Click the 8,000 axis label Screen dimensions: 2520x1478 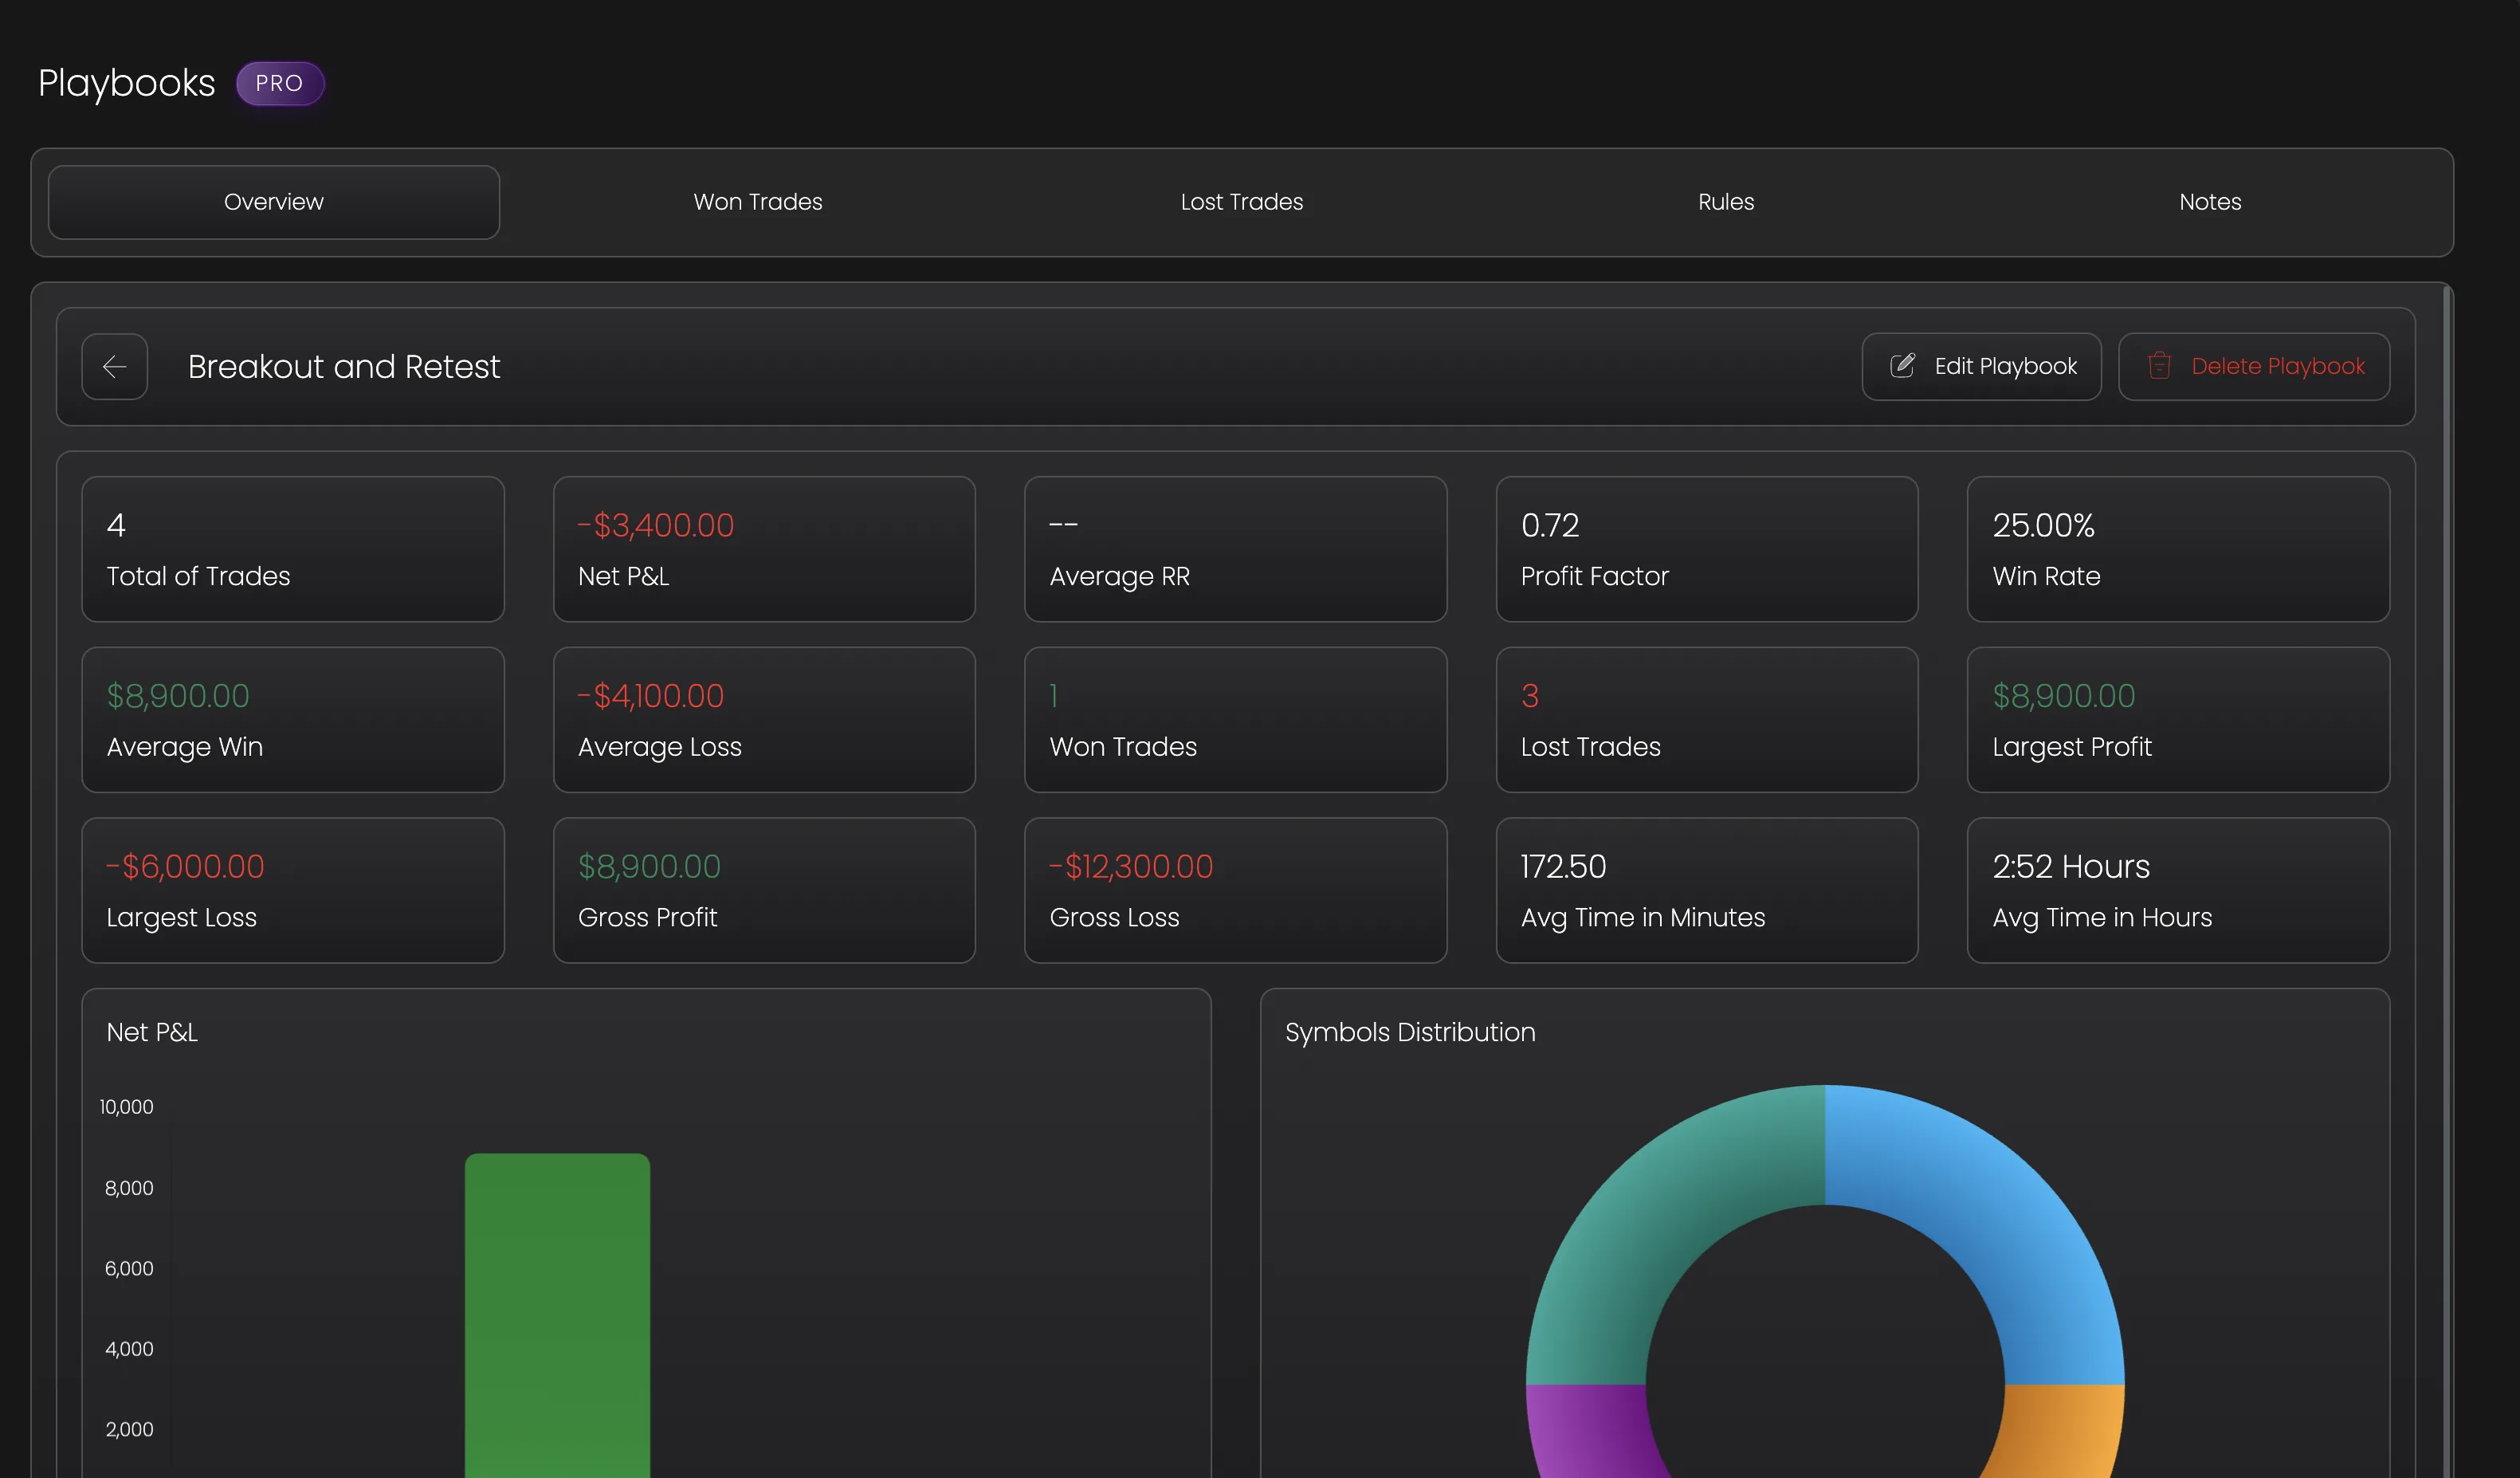(x=129, y=1188)
